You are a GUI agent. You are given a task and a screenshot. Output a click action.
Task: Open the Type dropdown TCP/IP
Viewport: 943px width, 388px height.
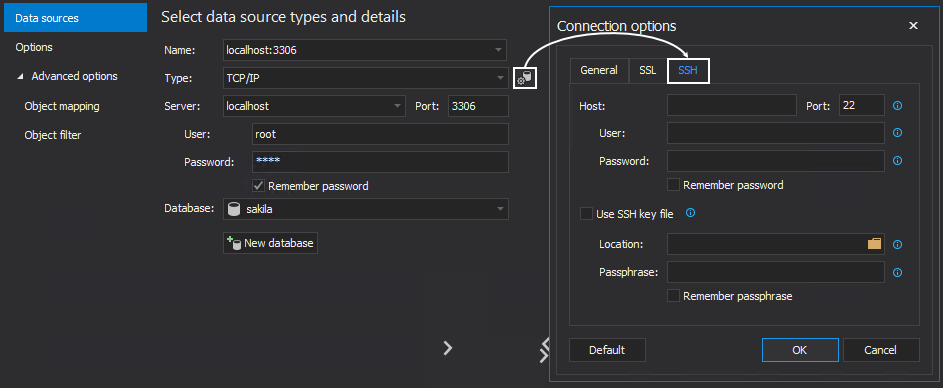[500, 78]
